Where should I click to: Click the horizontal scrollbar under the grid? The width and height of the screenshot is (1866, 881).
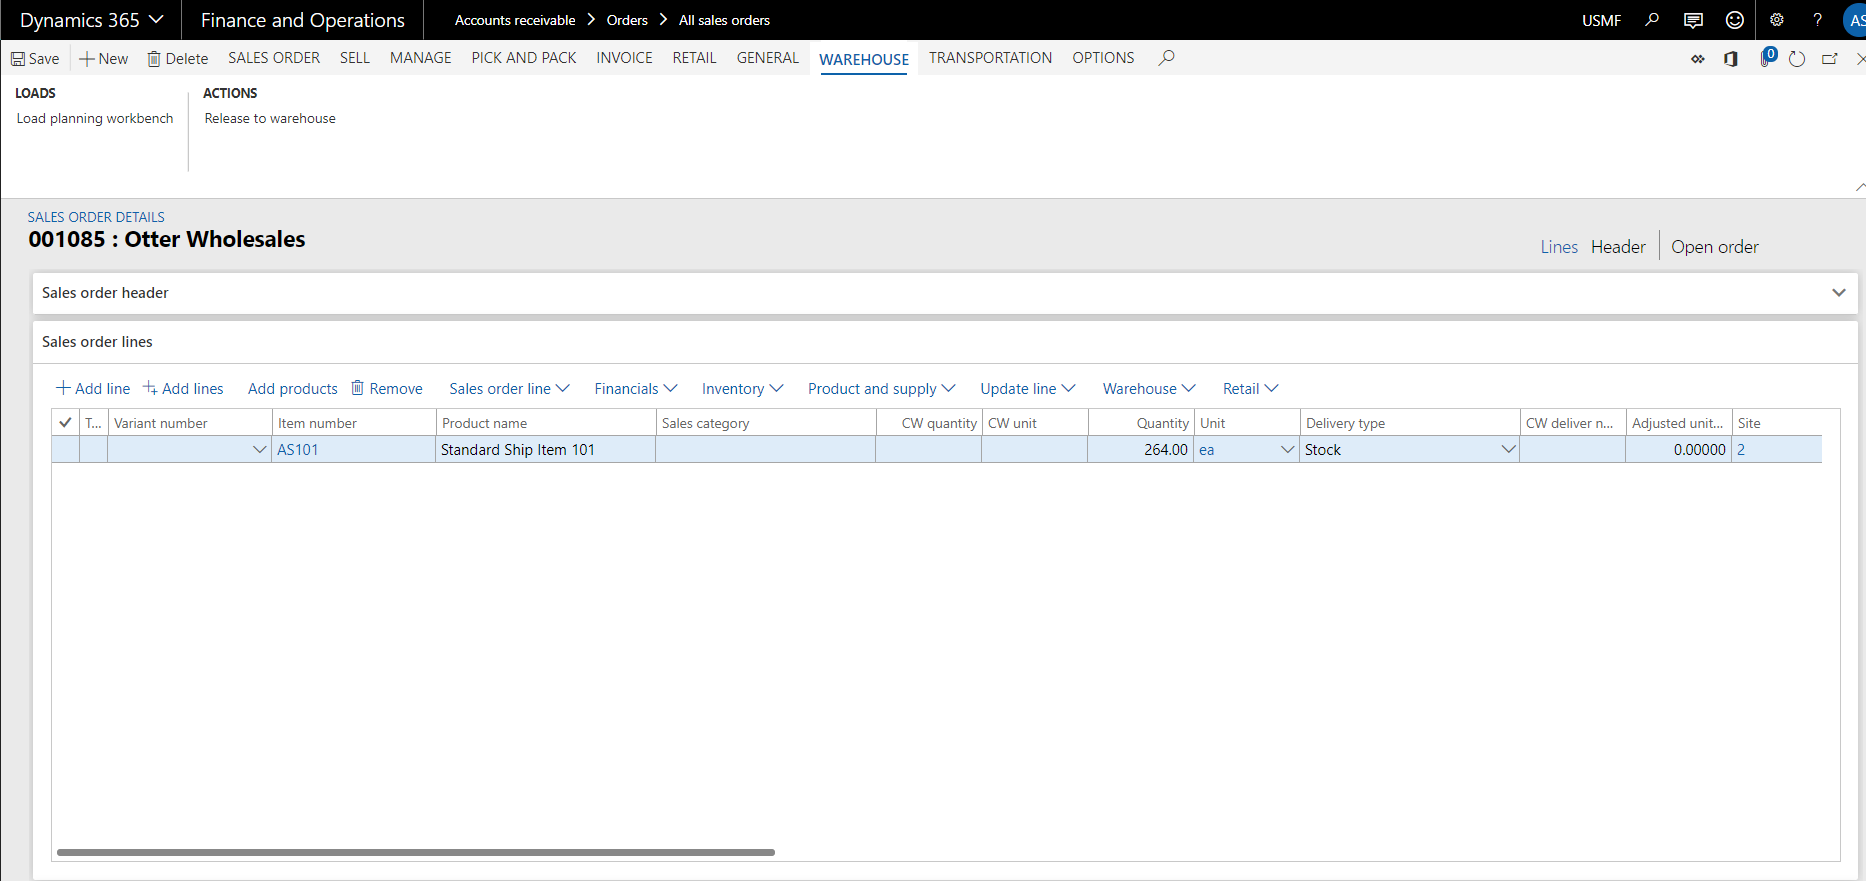point(416,852)
